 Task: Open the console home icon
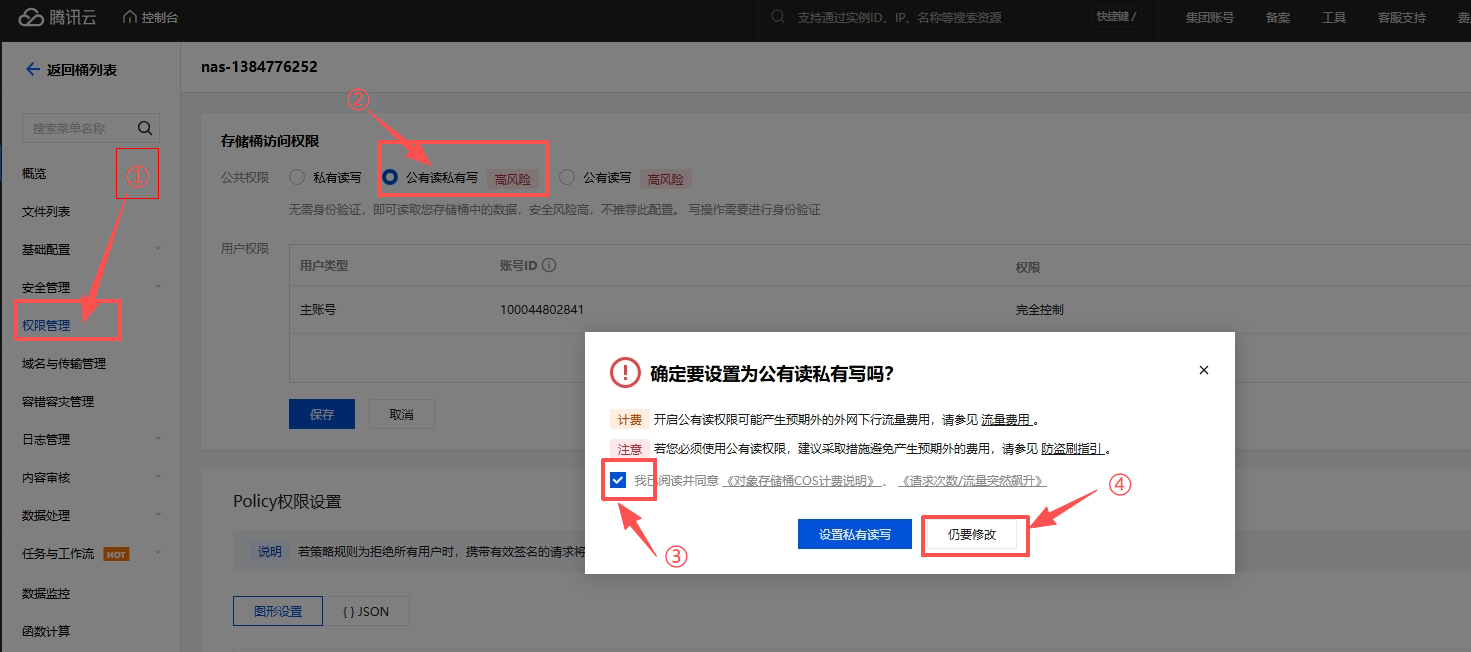(130, 18)
